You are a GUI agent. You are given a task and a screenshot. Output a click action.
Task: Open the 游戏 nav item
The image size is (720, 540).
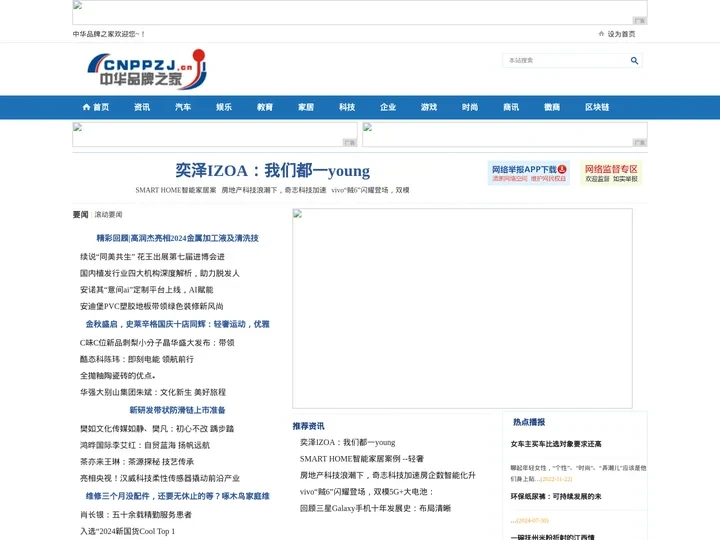coord(429,107)
